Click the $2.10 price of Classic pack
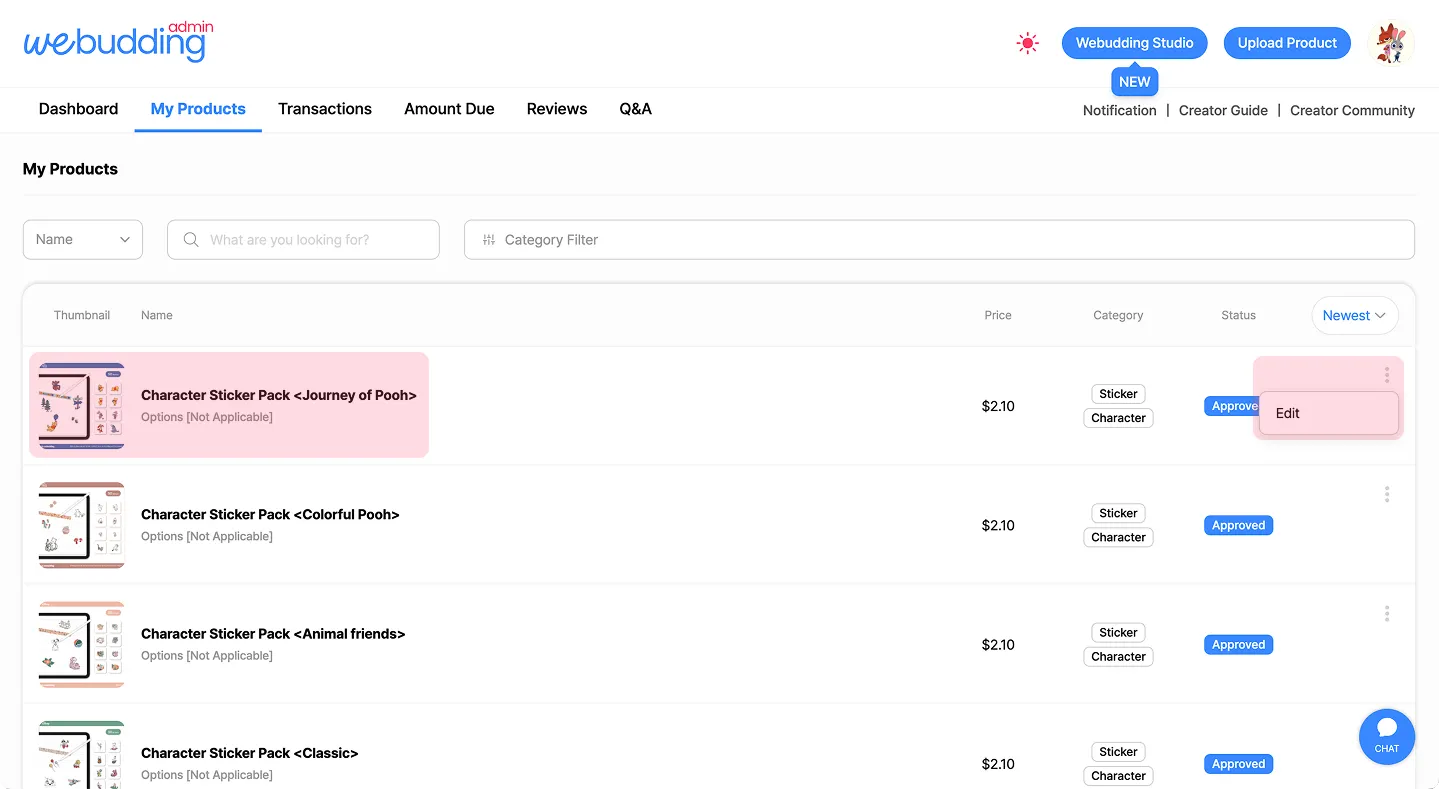The image size is (1439, 789). (998, 763)
